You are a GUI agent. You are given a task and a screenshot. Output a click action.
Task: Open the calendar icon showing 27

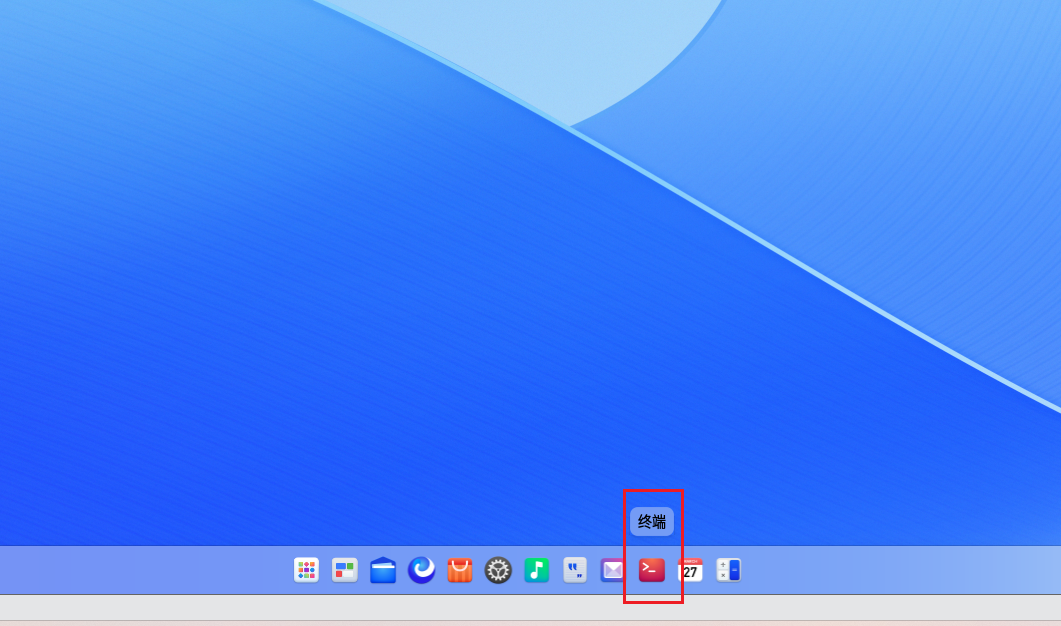(690, 570)
